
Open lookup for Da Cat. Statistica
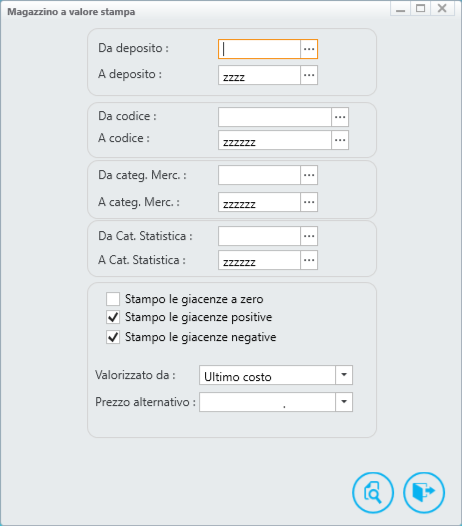click(x=309, y=236)
